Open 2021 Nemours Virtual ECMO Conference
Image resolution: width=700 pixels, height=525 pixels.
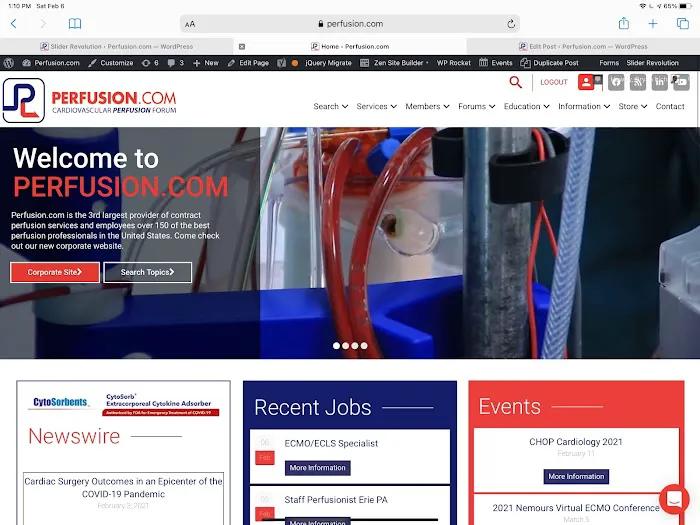[x=576, y=508]
